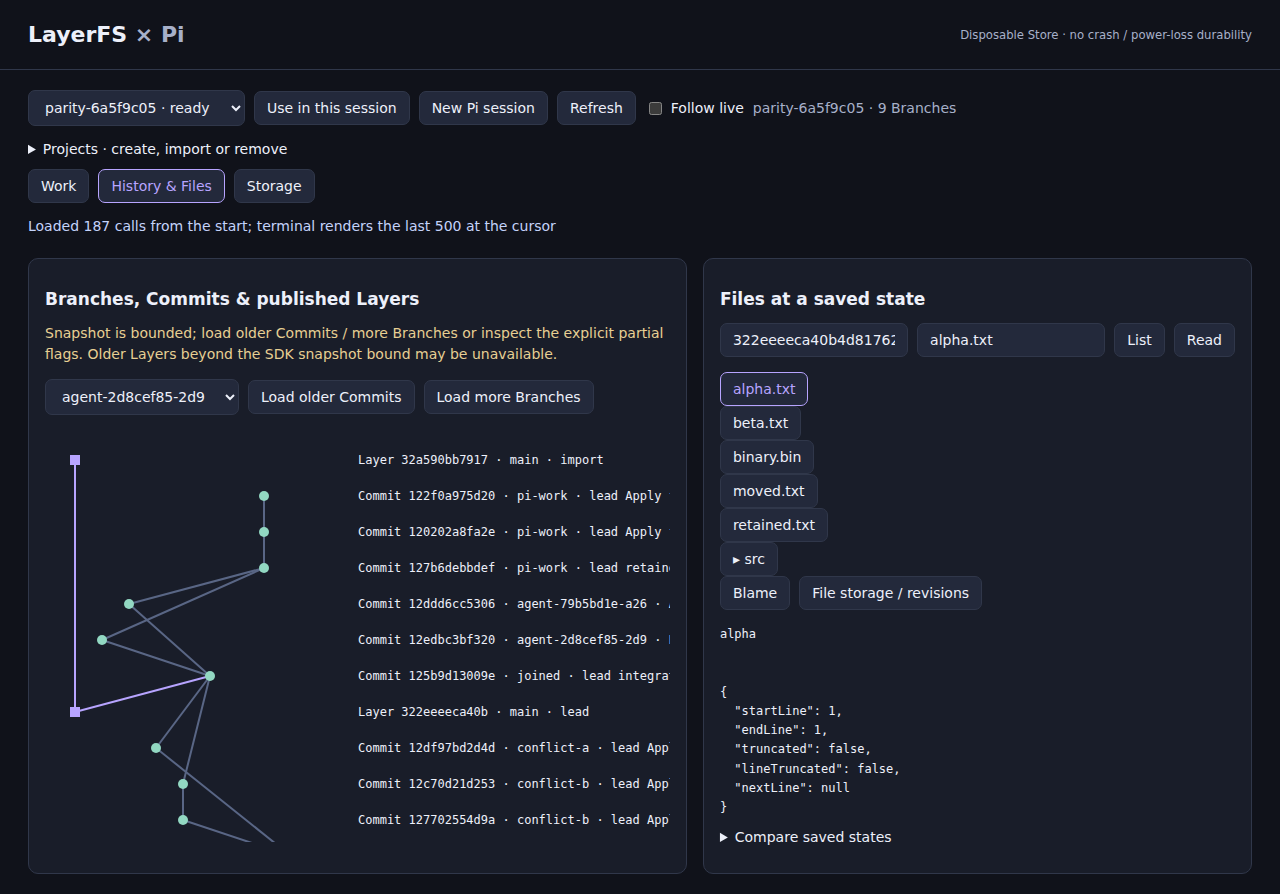Select the graph node for Commit 12df97bd2d4d
Image resolution: width=1280 pixels, height=894 pixels.
156,748
